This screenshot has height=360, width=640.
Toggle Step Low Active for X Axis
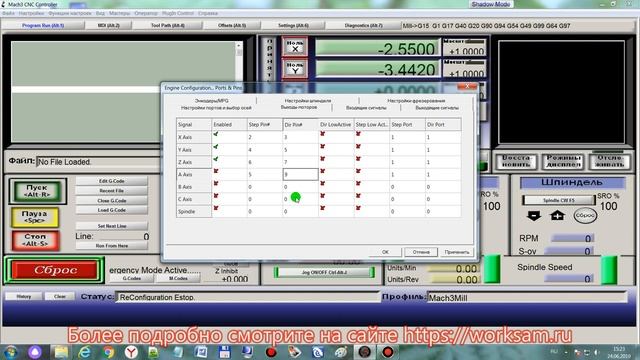click(x=358, y=134)
